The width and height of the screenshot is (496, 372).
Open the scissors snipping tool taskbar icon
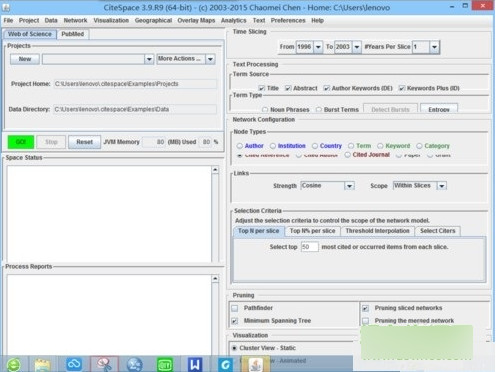(104, 364)
